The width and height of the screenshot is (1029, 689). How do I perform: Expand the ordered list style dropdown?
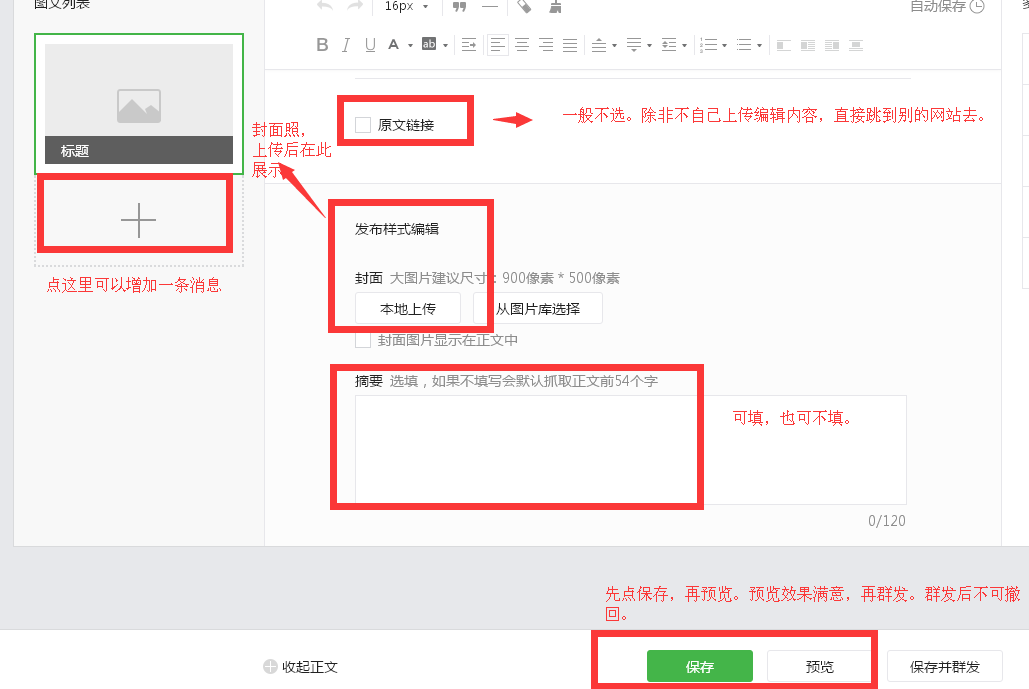point(723,46)
